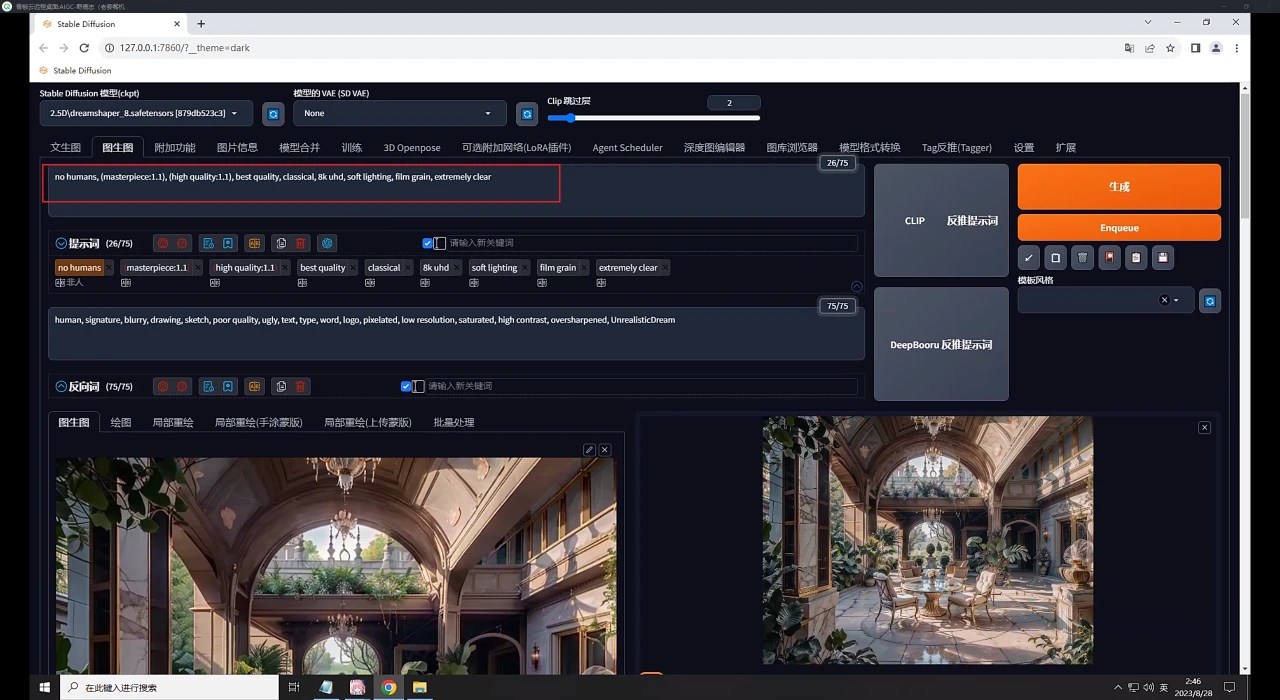Viewport: 1280px width, 700px height.
Task: Click the ChatGPT icon in 提示词 toolbar
Action: point(327,243)
